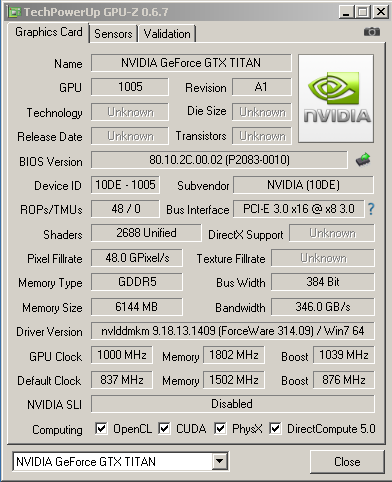Viewport: 392px width, 482px height.
Task: Toggle the CUDA checkbox
Action: click(164, 428)
